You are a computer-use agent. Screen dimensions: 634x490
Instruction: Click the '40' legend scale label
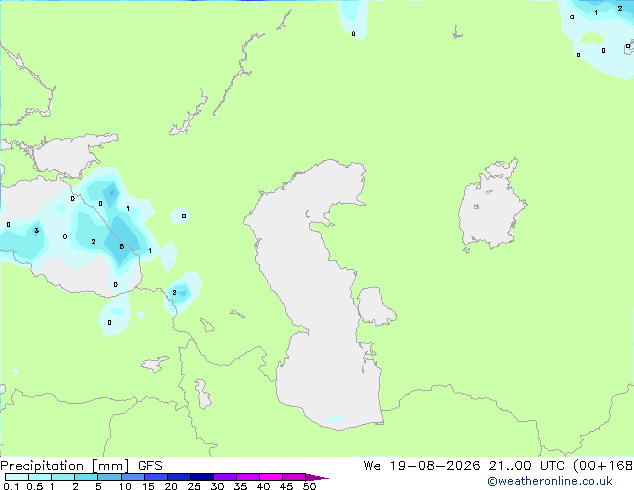point(263,486)
